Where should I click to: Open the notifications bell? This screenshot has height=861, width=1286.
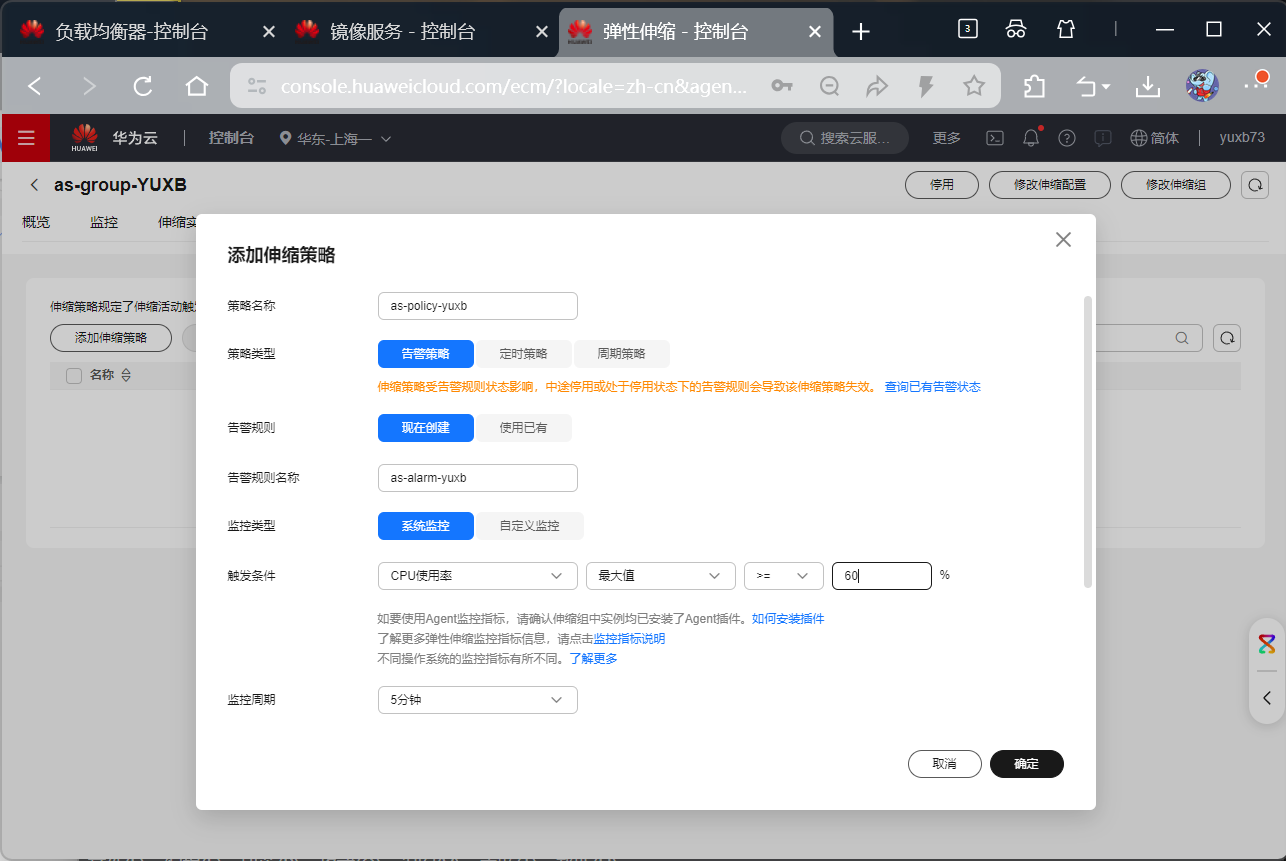point(1031,138)
